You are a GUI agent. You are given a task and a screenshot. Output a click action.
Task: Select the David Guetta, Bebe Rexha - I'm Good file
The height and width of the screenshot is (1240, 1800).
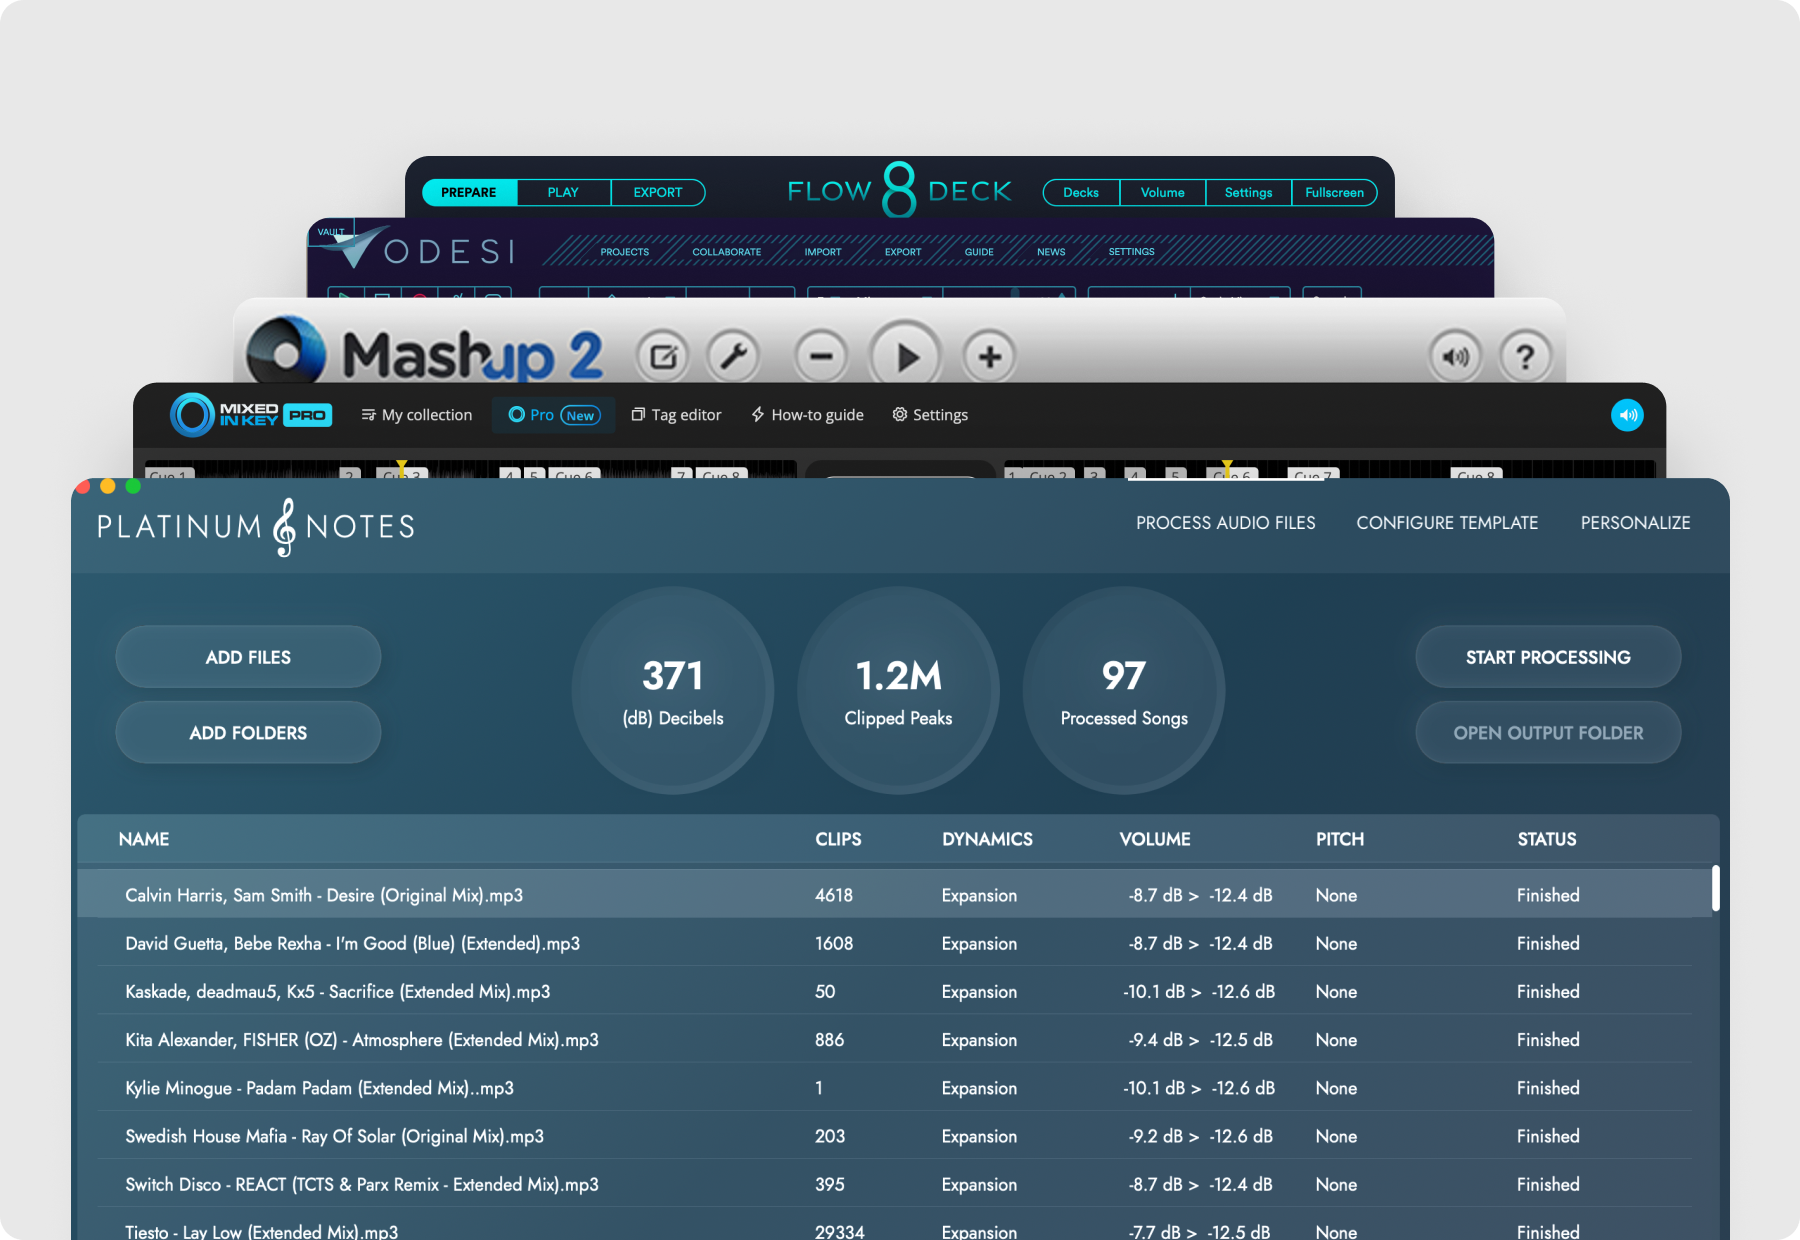click(894, 943)
